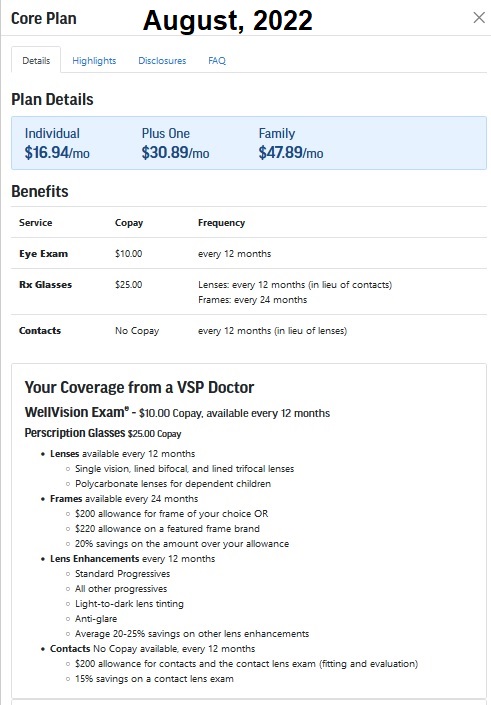Close the Core Plan dialog

coord(479,18)
